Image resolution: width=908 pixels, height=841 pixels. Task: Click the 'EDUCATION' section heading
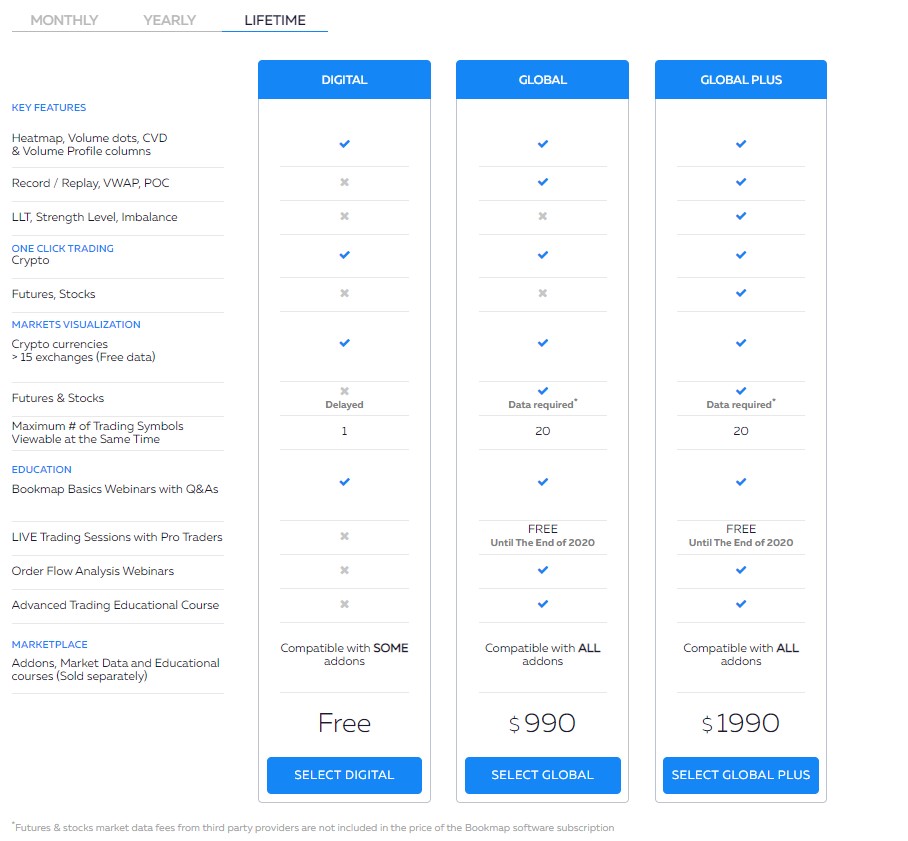pos(42,470)
